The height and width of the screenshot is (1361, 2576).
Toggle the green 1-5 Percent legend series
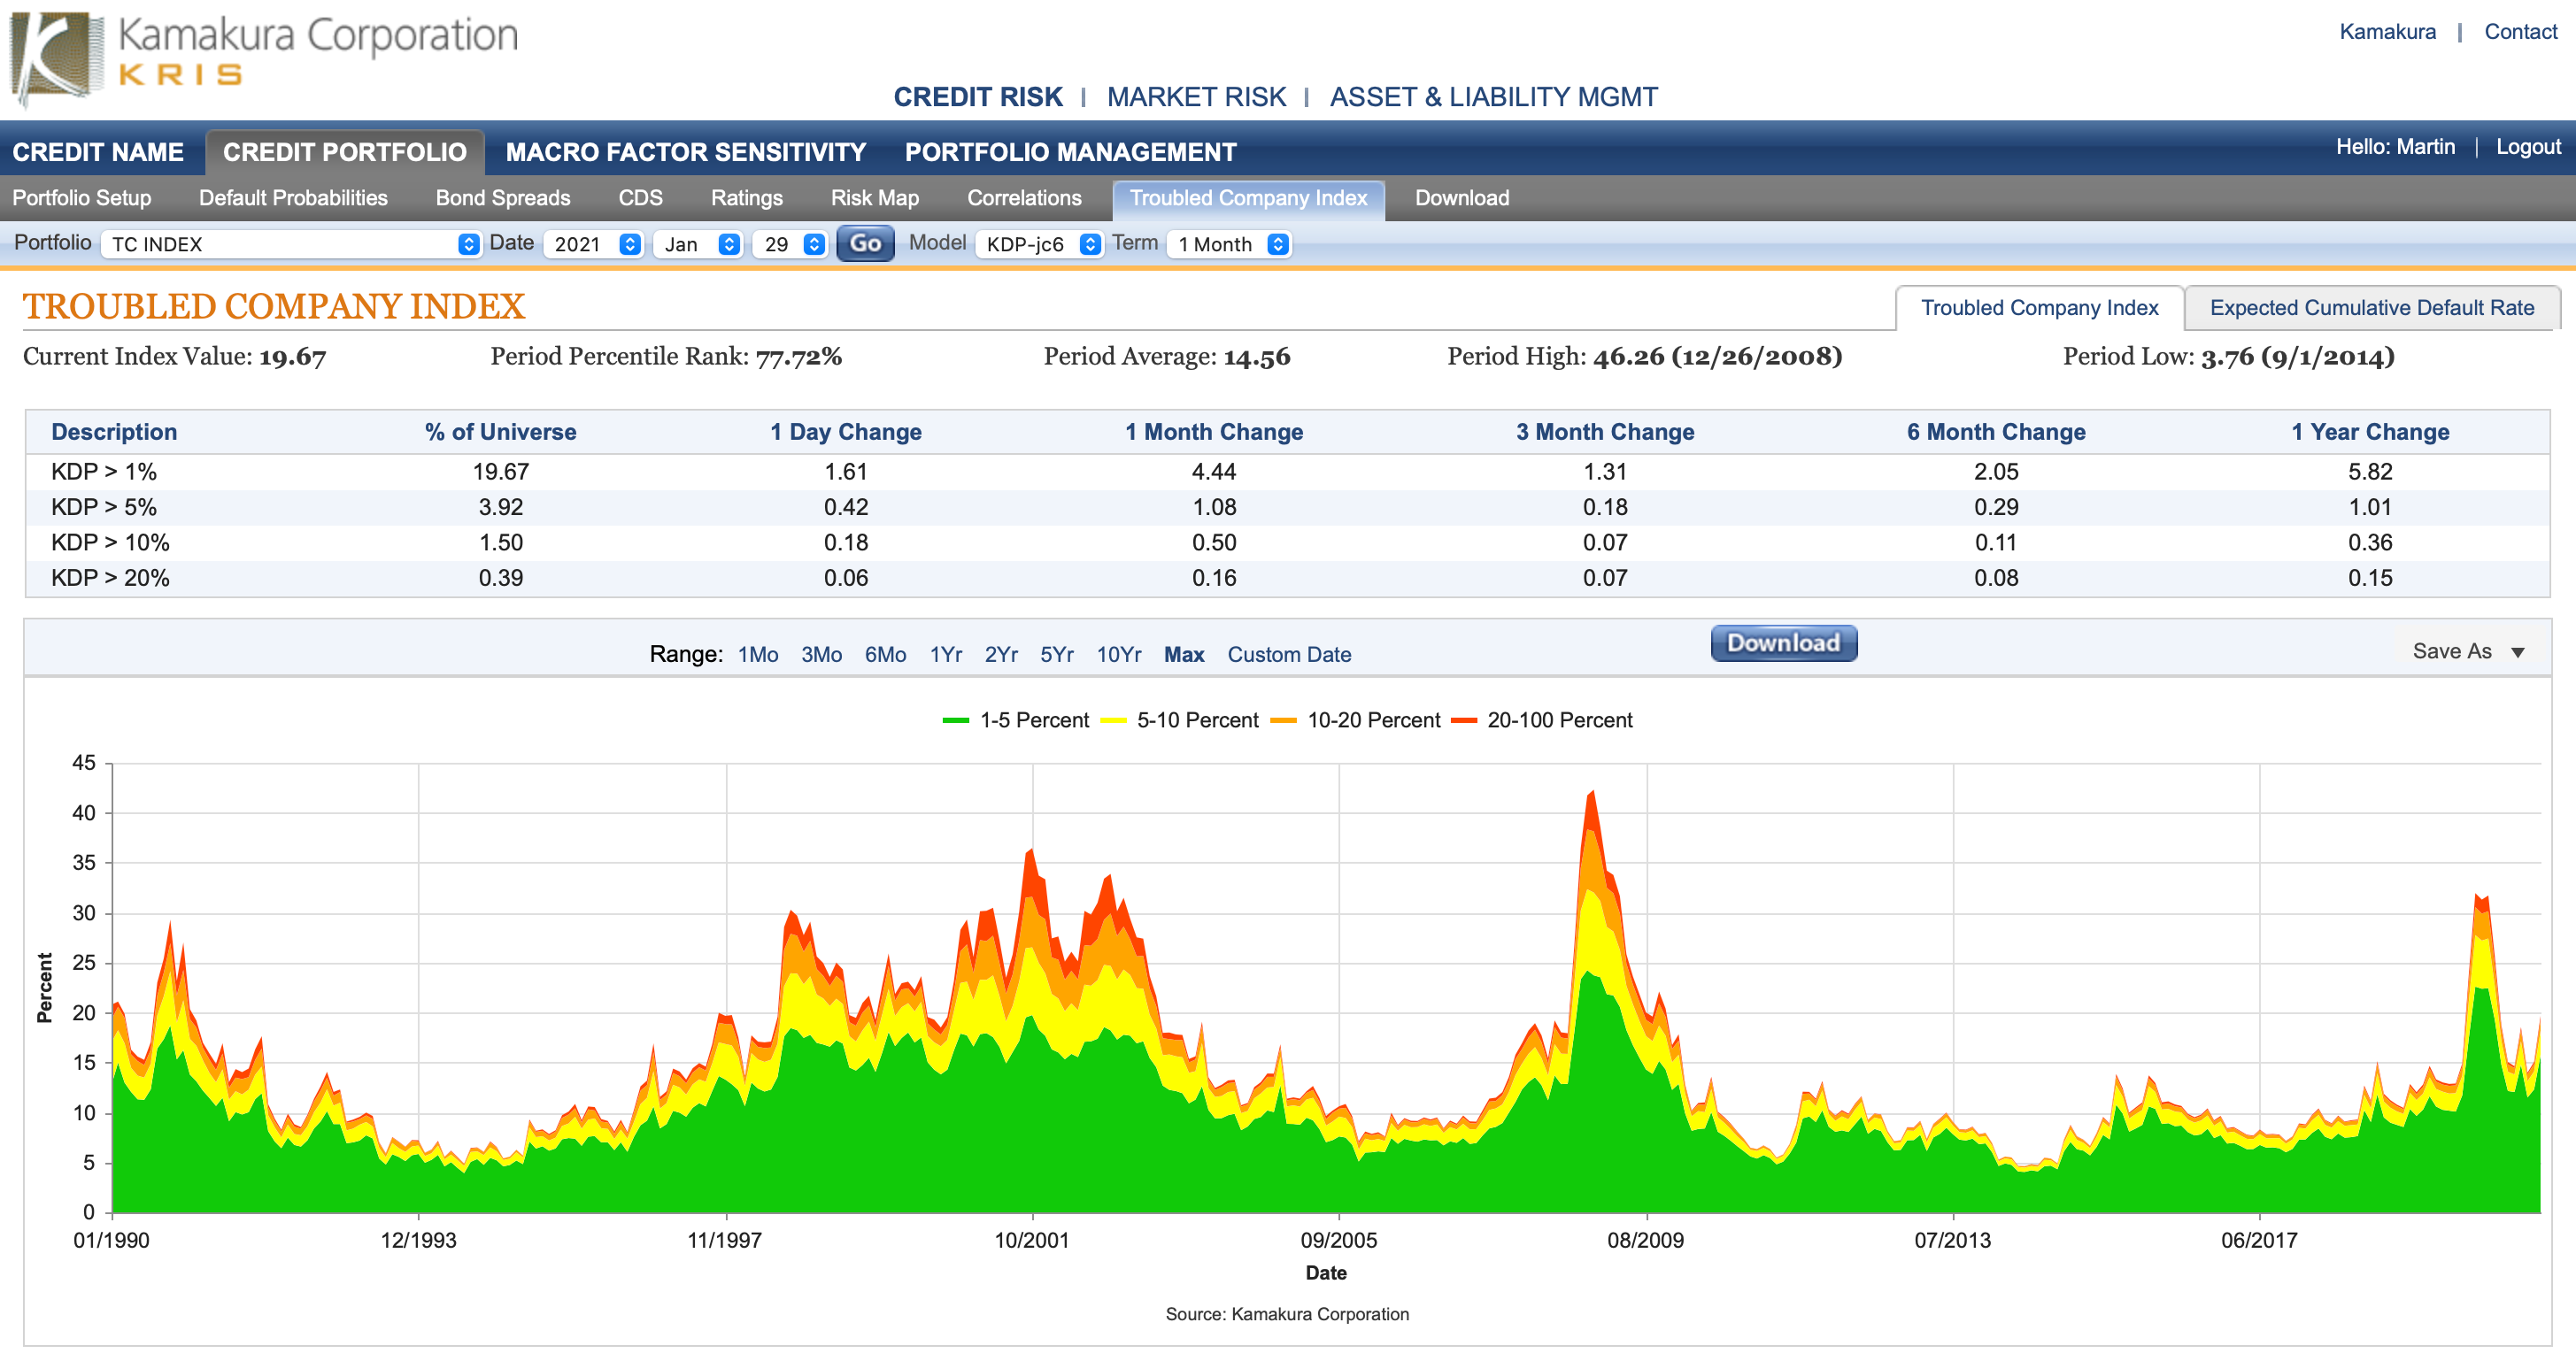click(x=1016, y=720)
